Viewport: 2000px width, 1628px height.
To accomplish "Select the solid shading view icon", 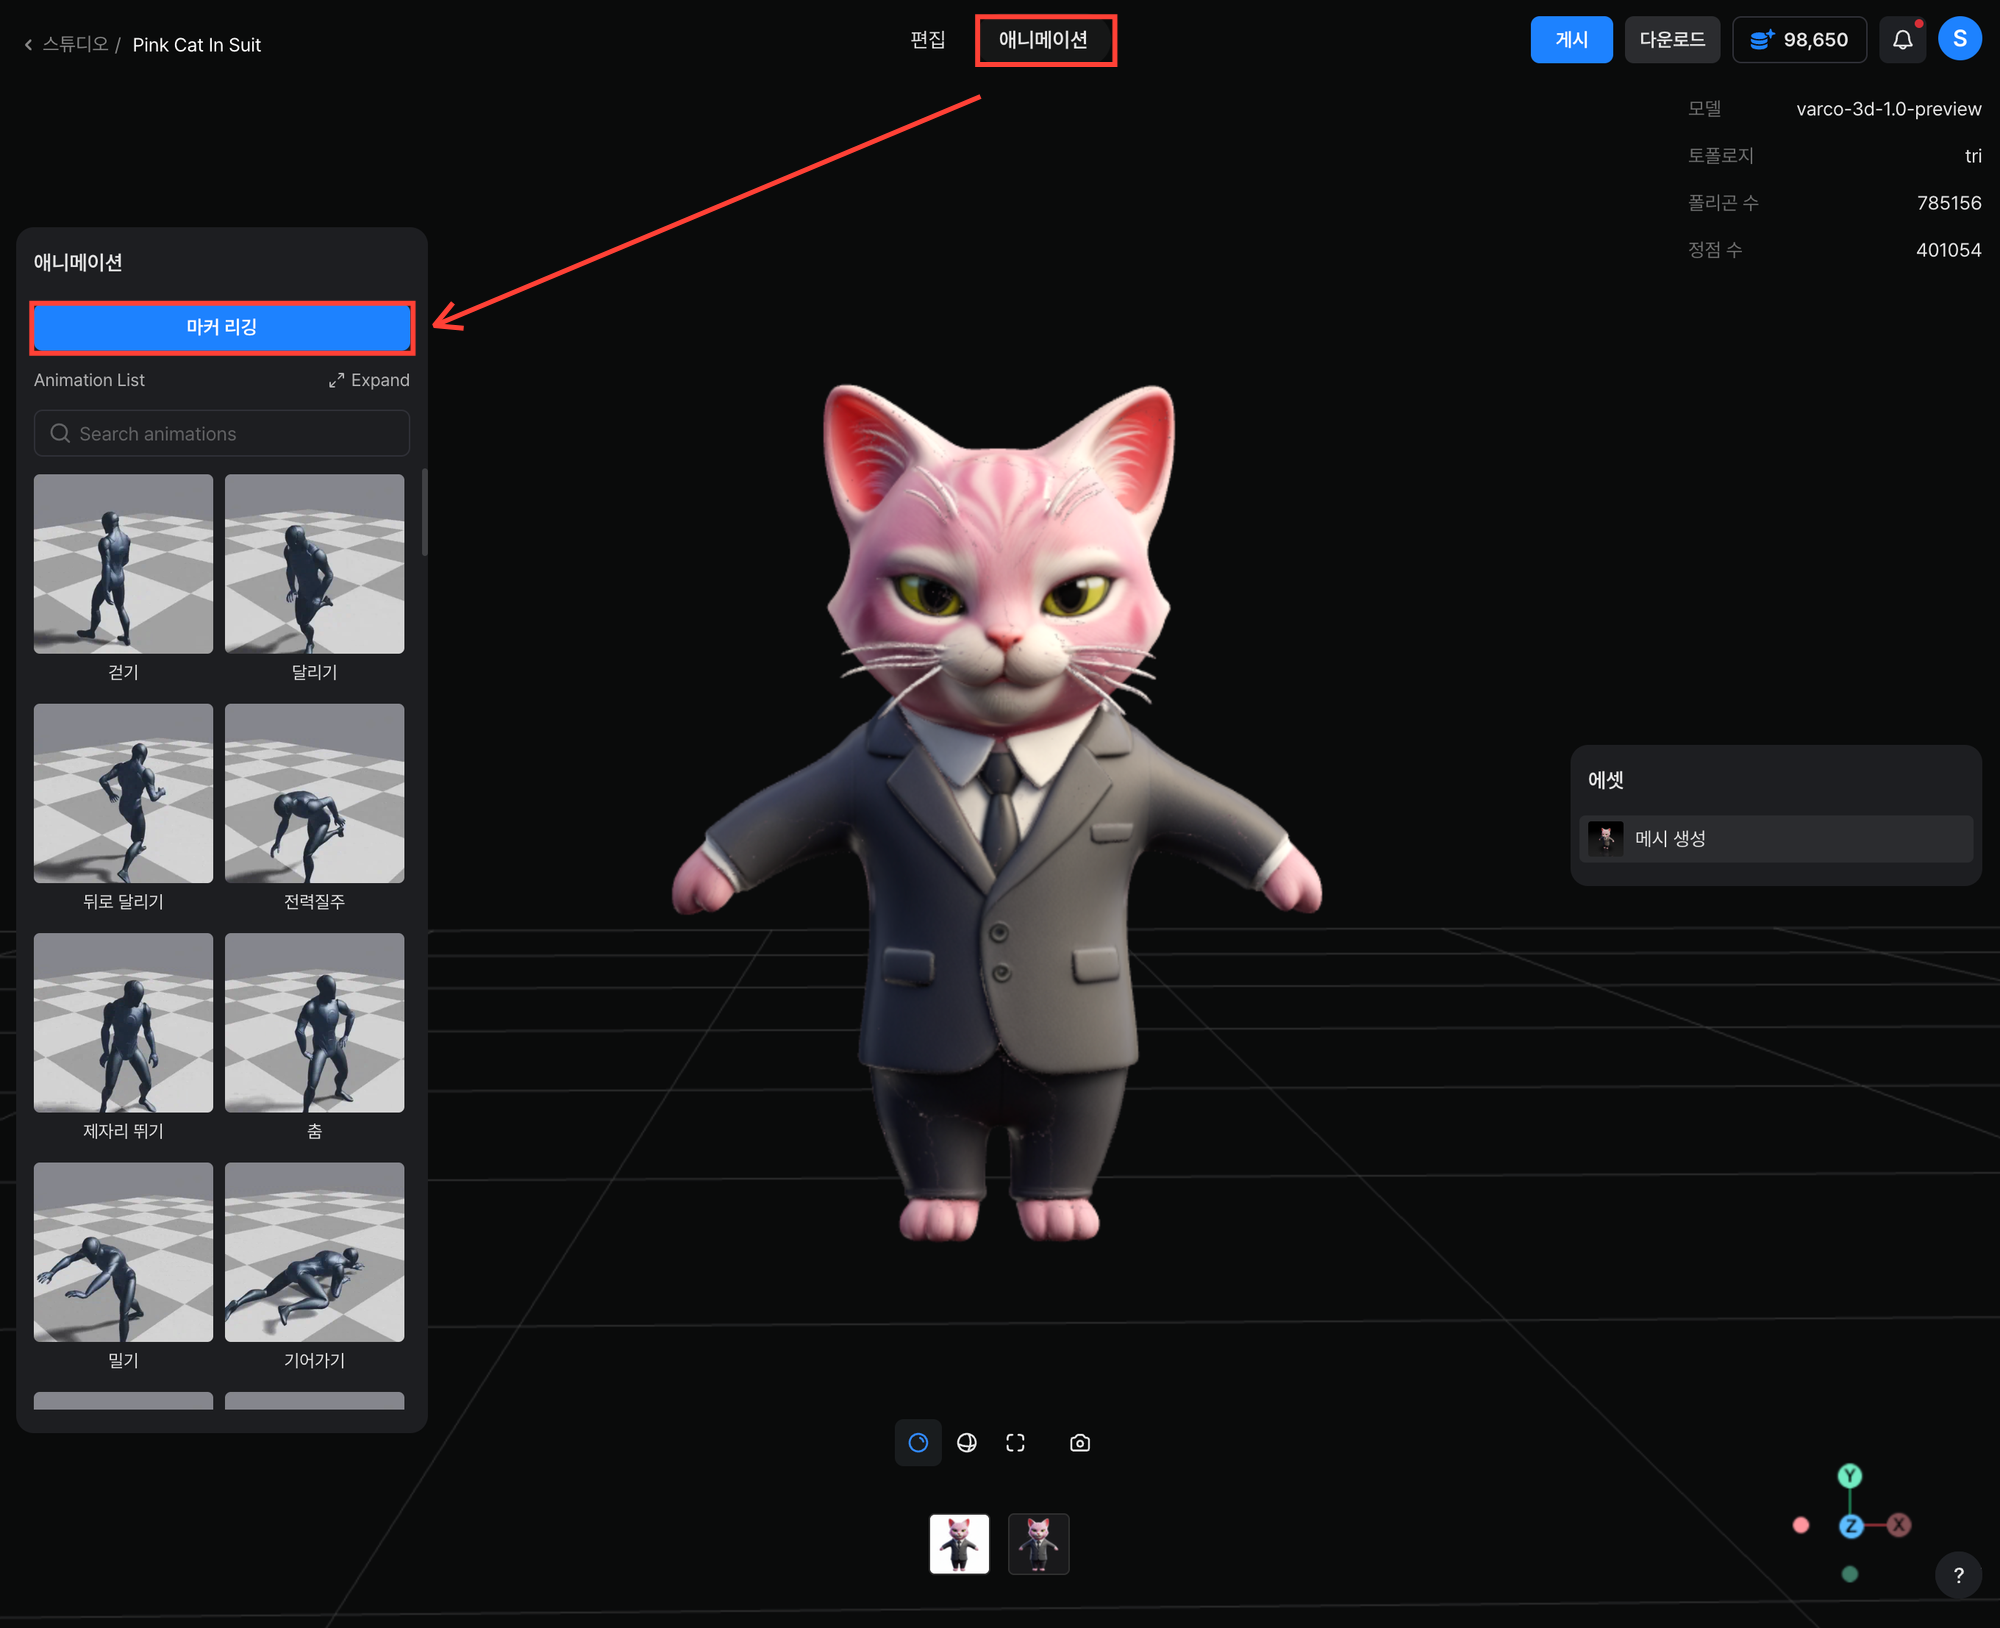I will [x=918, y=1442].
